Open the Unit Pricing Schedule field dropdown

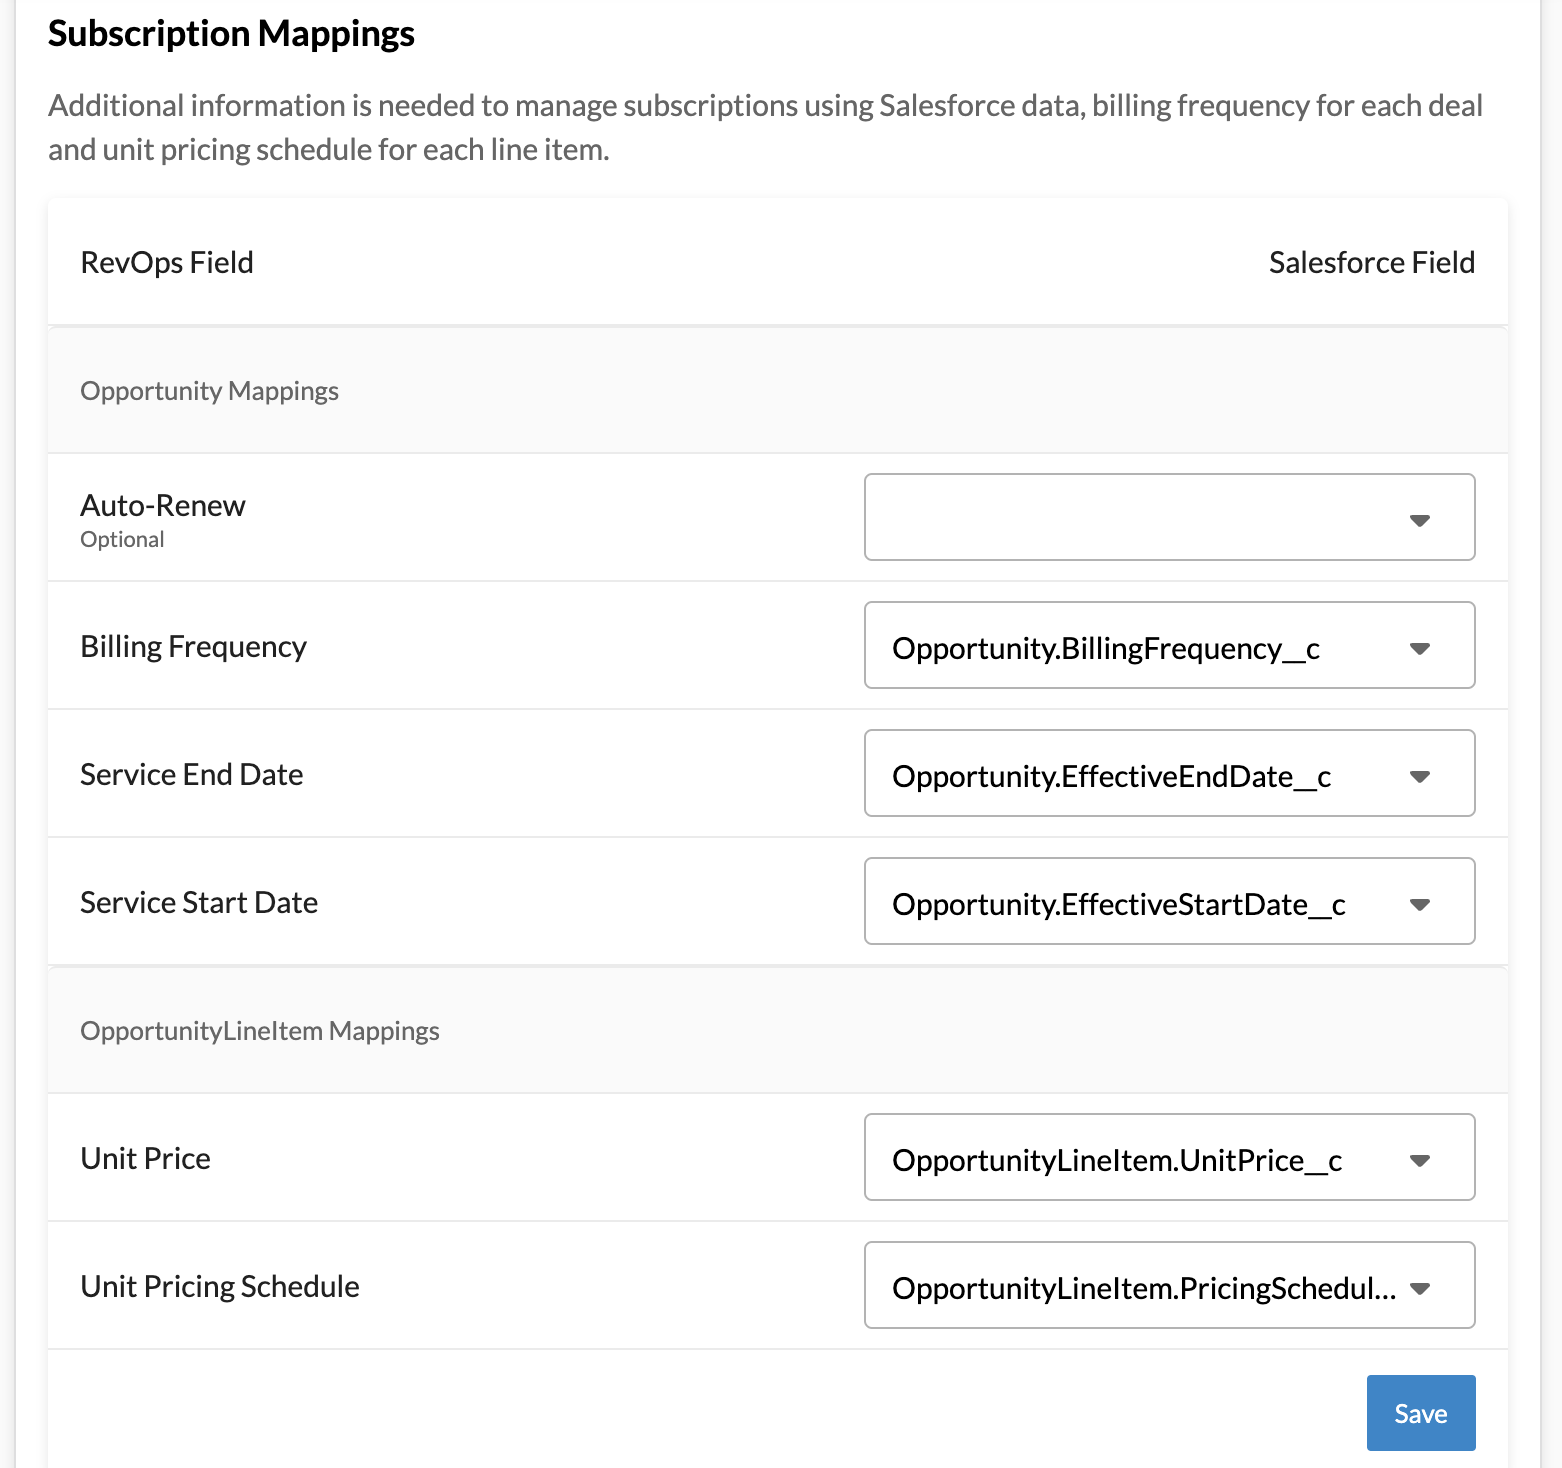(x=1169, y=1285)
